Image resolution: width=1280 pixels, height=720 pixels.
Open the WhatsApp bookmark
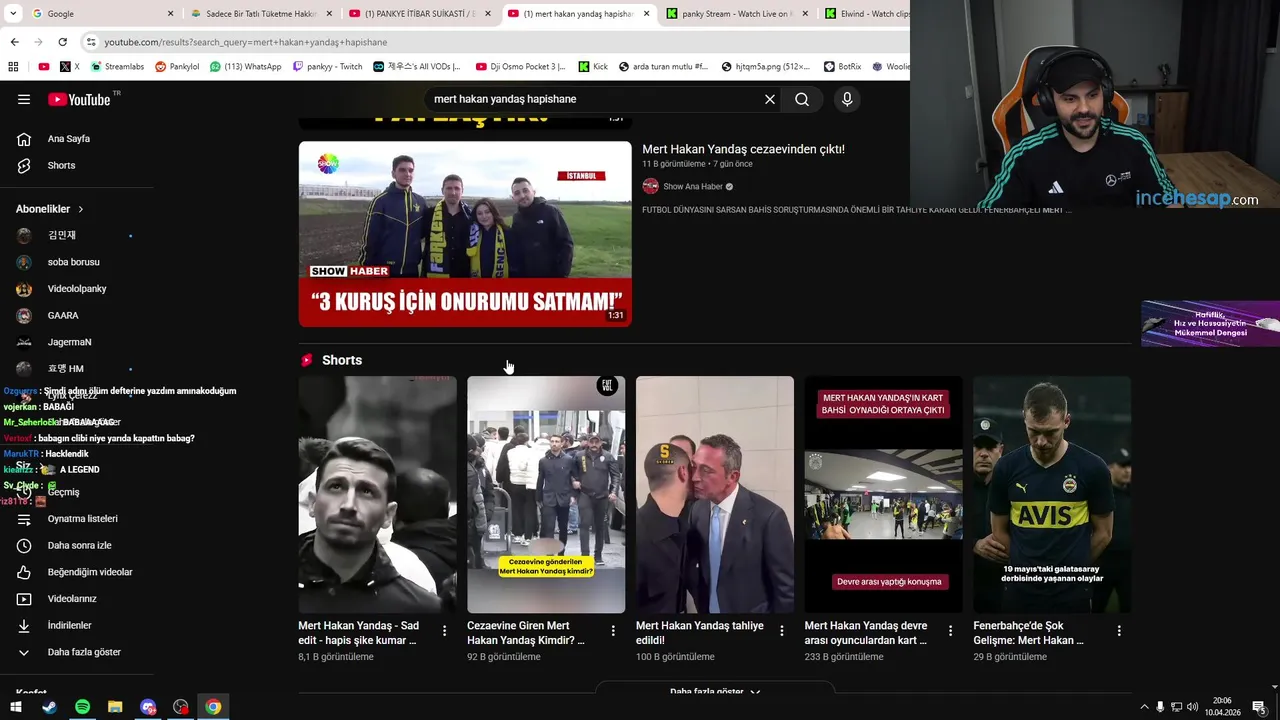[245, 67]
